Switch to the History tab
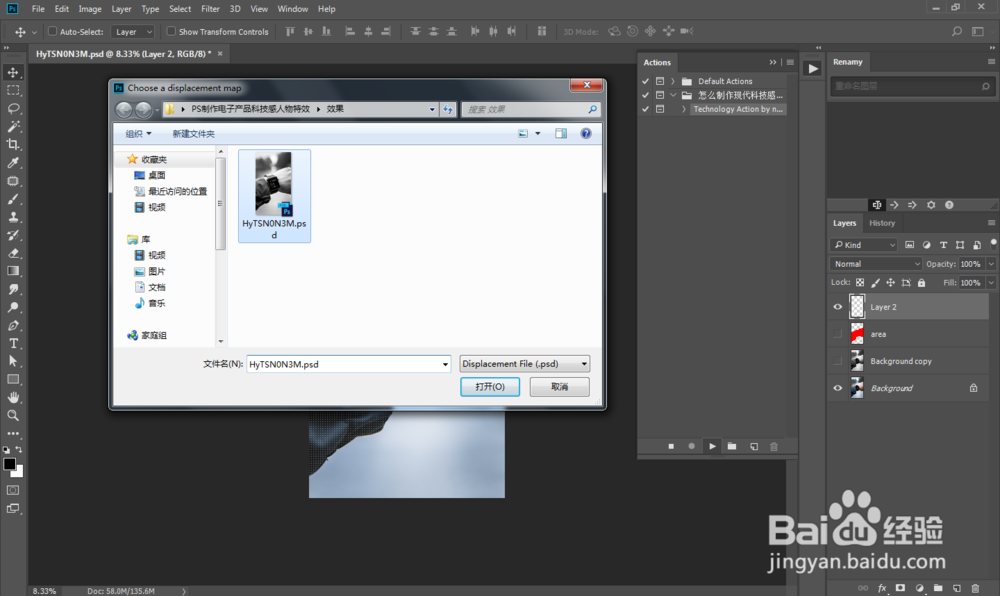1000x596 pixels. click(x=882, y=223)
